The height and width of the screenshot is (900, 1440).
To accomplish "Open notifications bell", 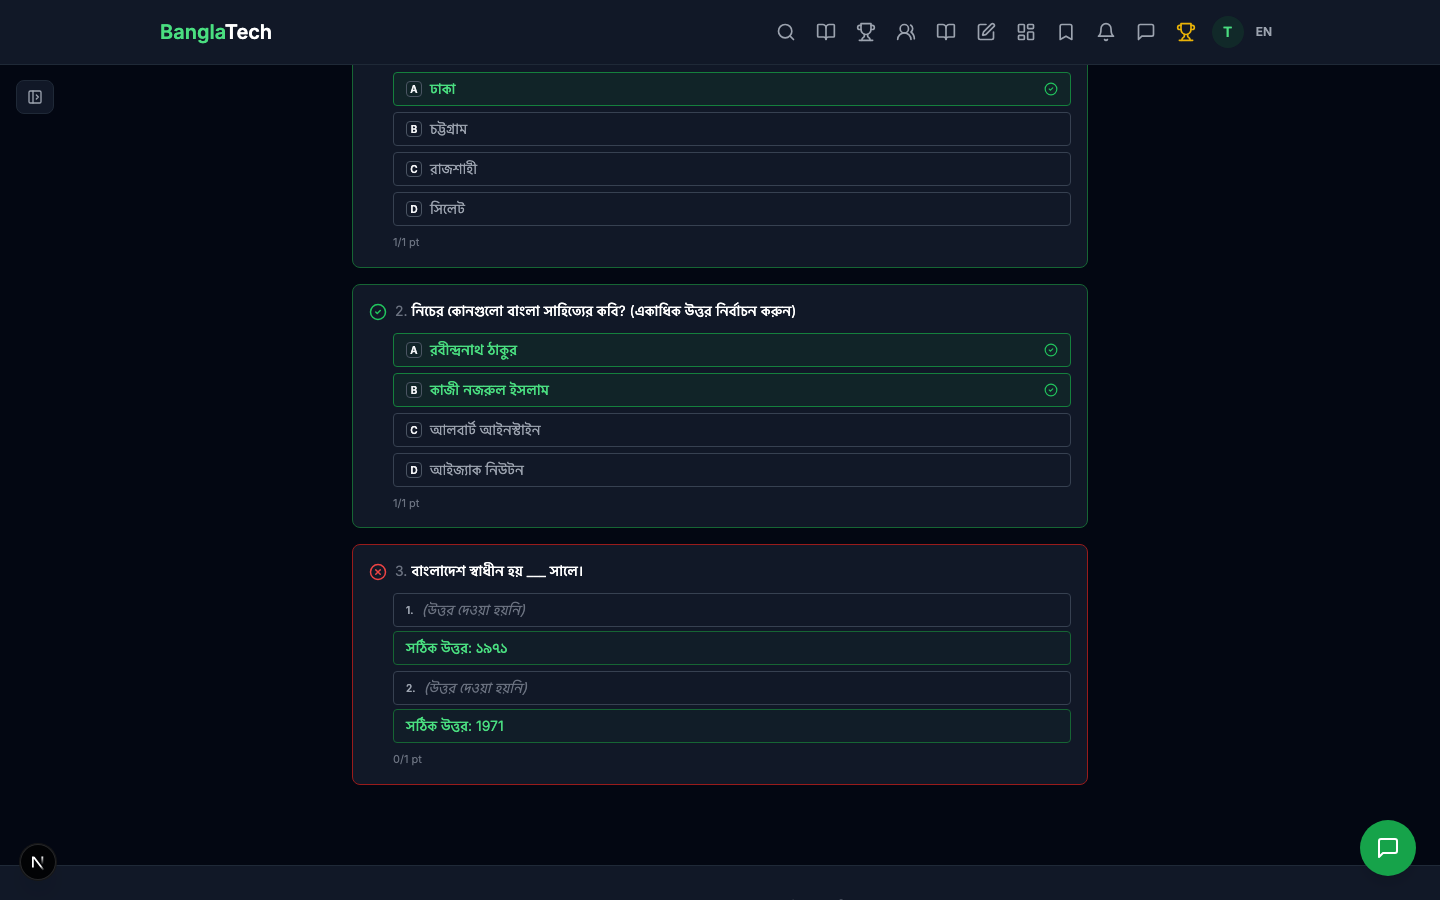I will pyautogui.click(x=1106, y=32).
